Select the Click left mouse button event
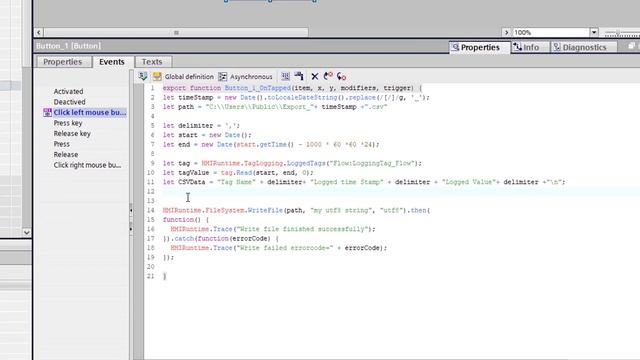This screenshot has width=640, height=360. 89,112
